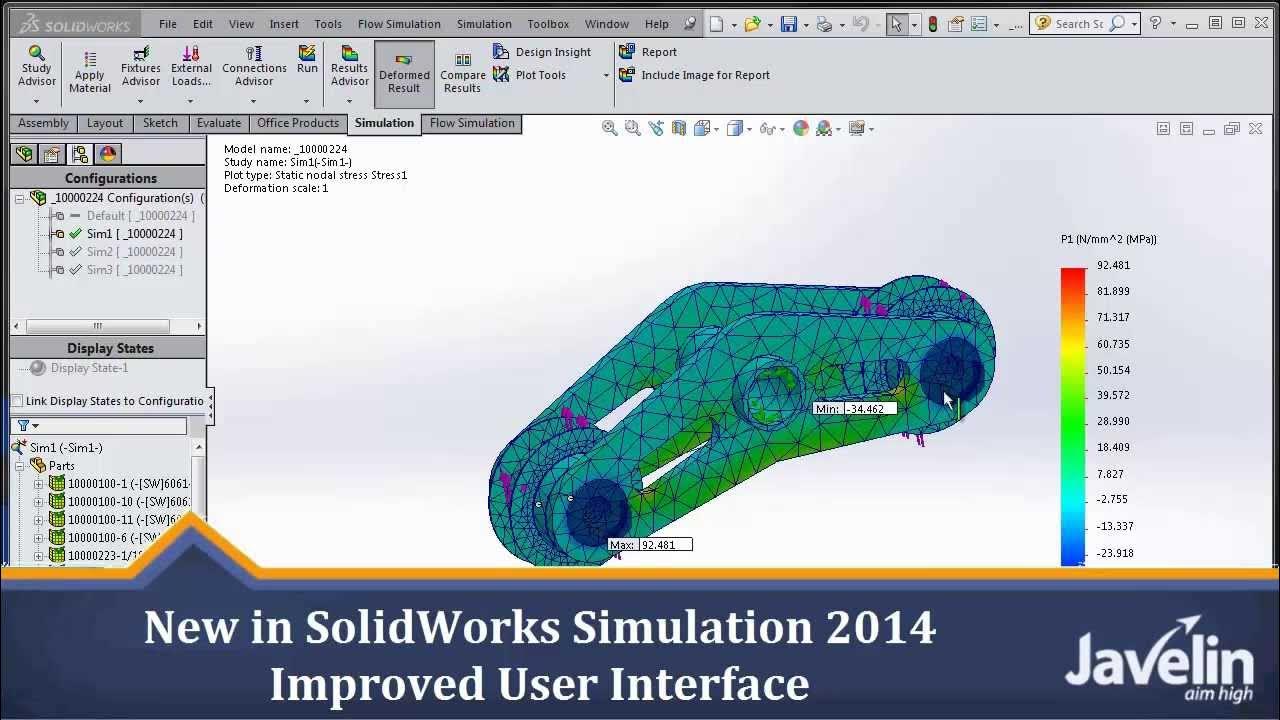Switch to the DisplayManager tab
Viewport: 1280px width, 720px height.
tap(108, 154)
